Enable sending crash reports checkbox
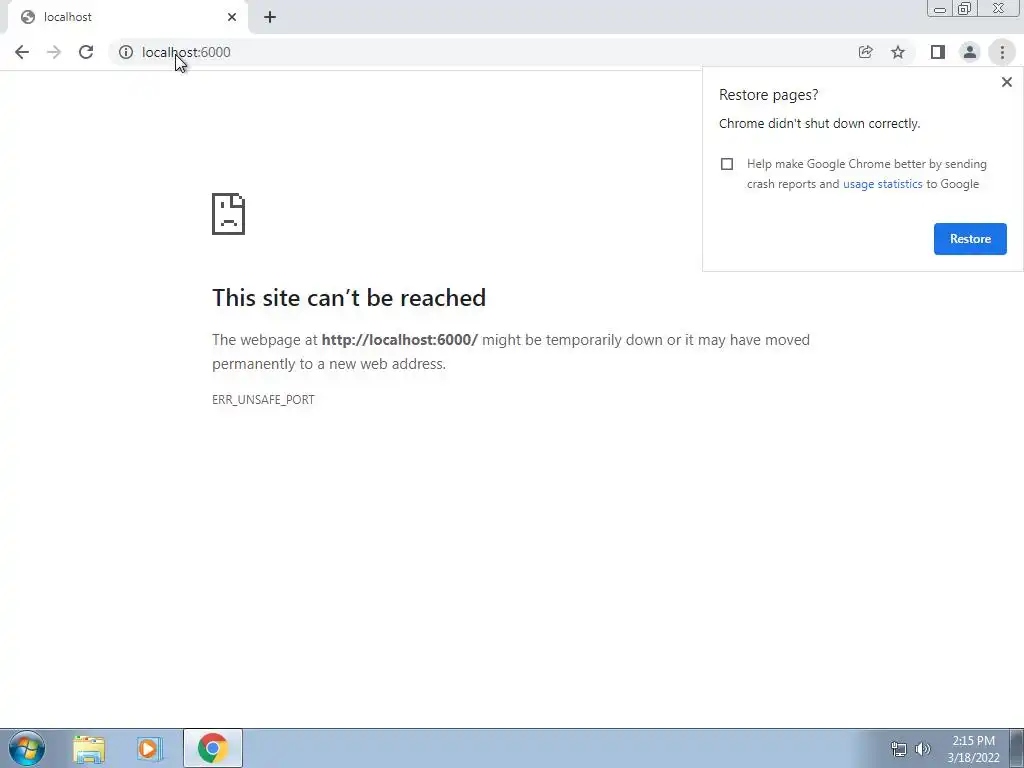This screenshot has width=1024, height=768. (x=727, y=164)
